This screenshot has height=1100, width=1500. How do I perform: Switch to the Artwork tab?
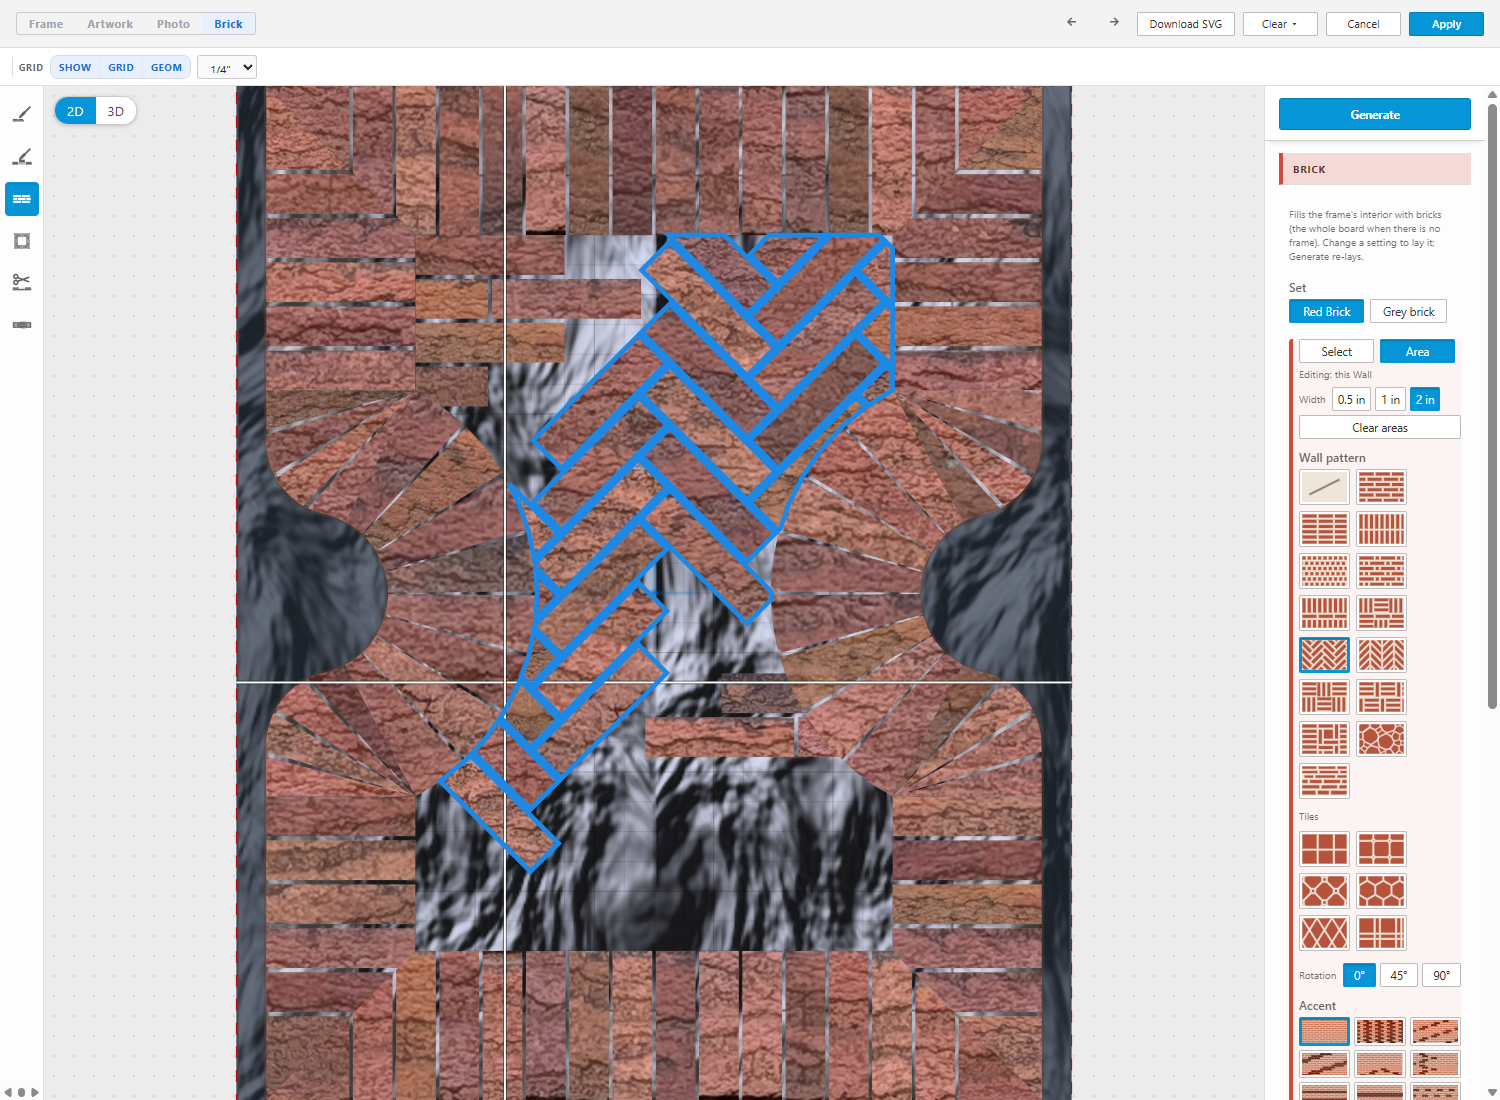(110, 24)
